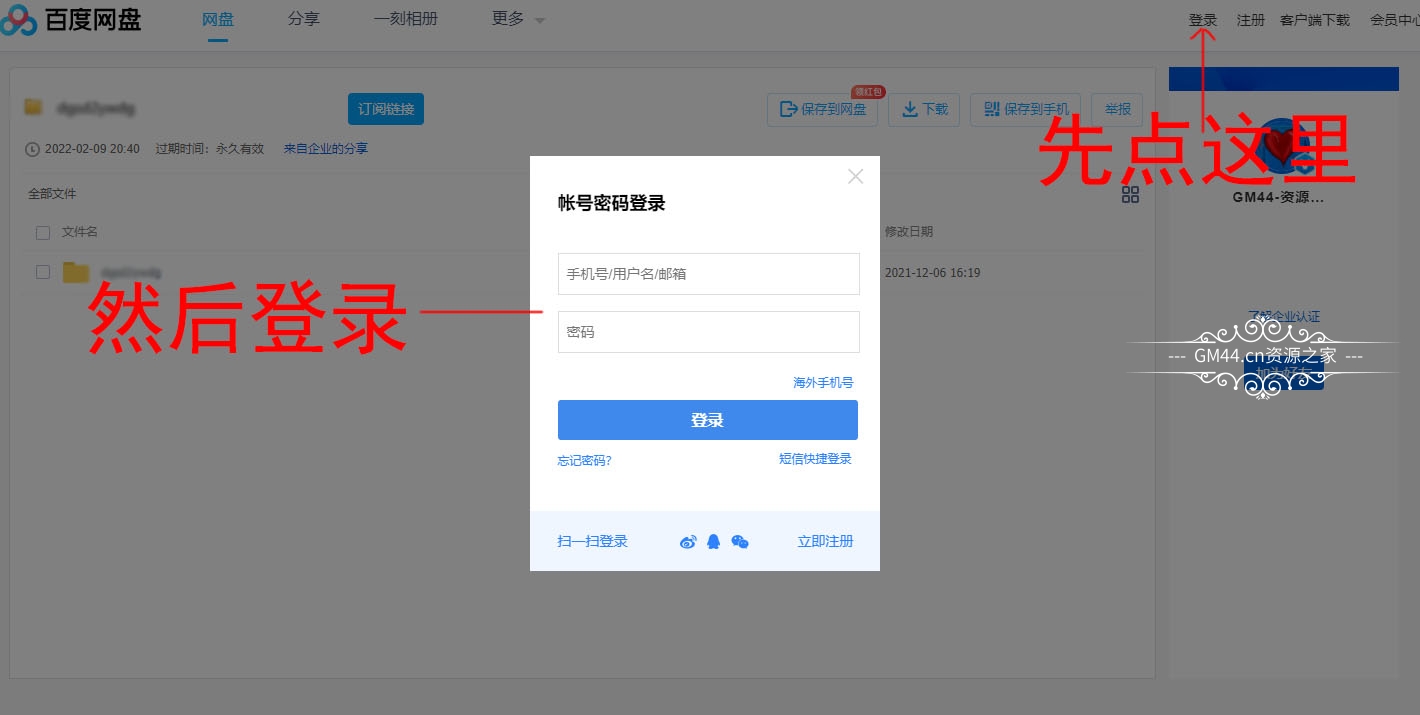This screenshot has width=1420, height=715.
Task: Open the 网盘 tab
Action: pyautogui.click(x=218, y=19)
